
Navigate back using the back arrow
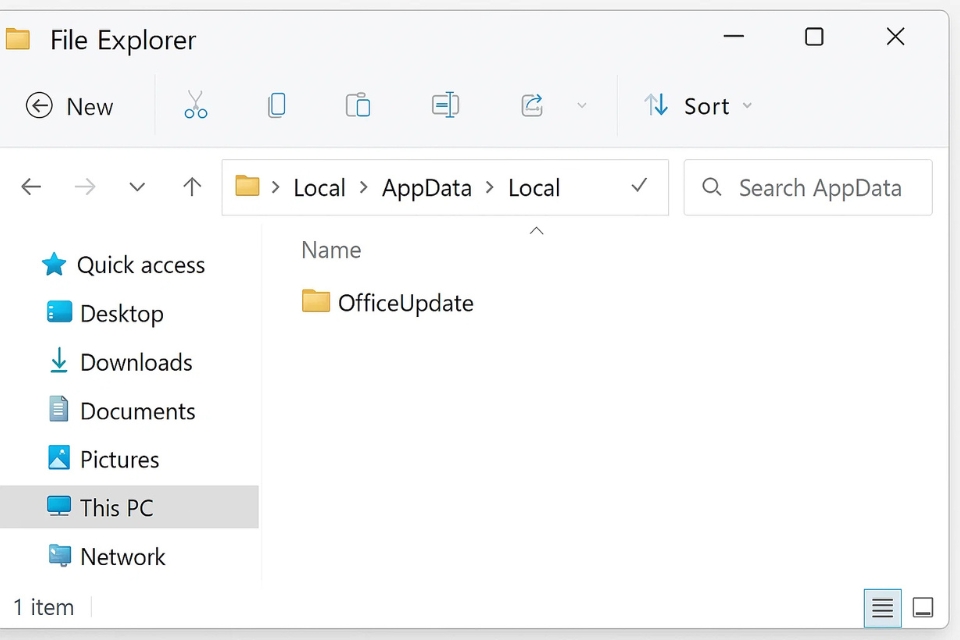(31, 186)
